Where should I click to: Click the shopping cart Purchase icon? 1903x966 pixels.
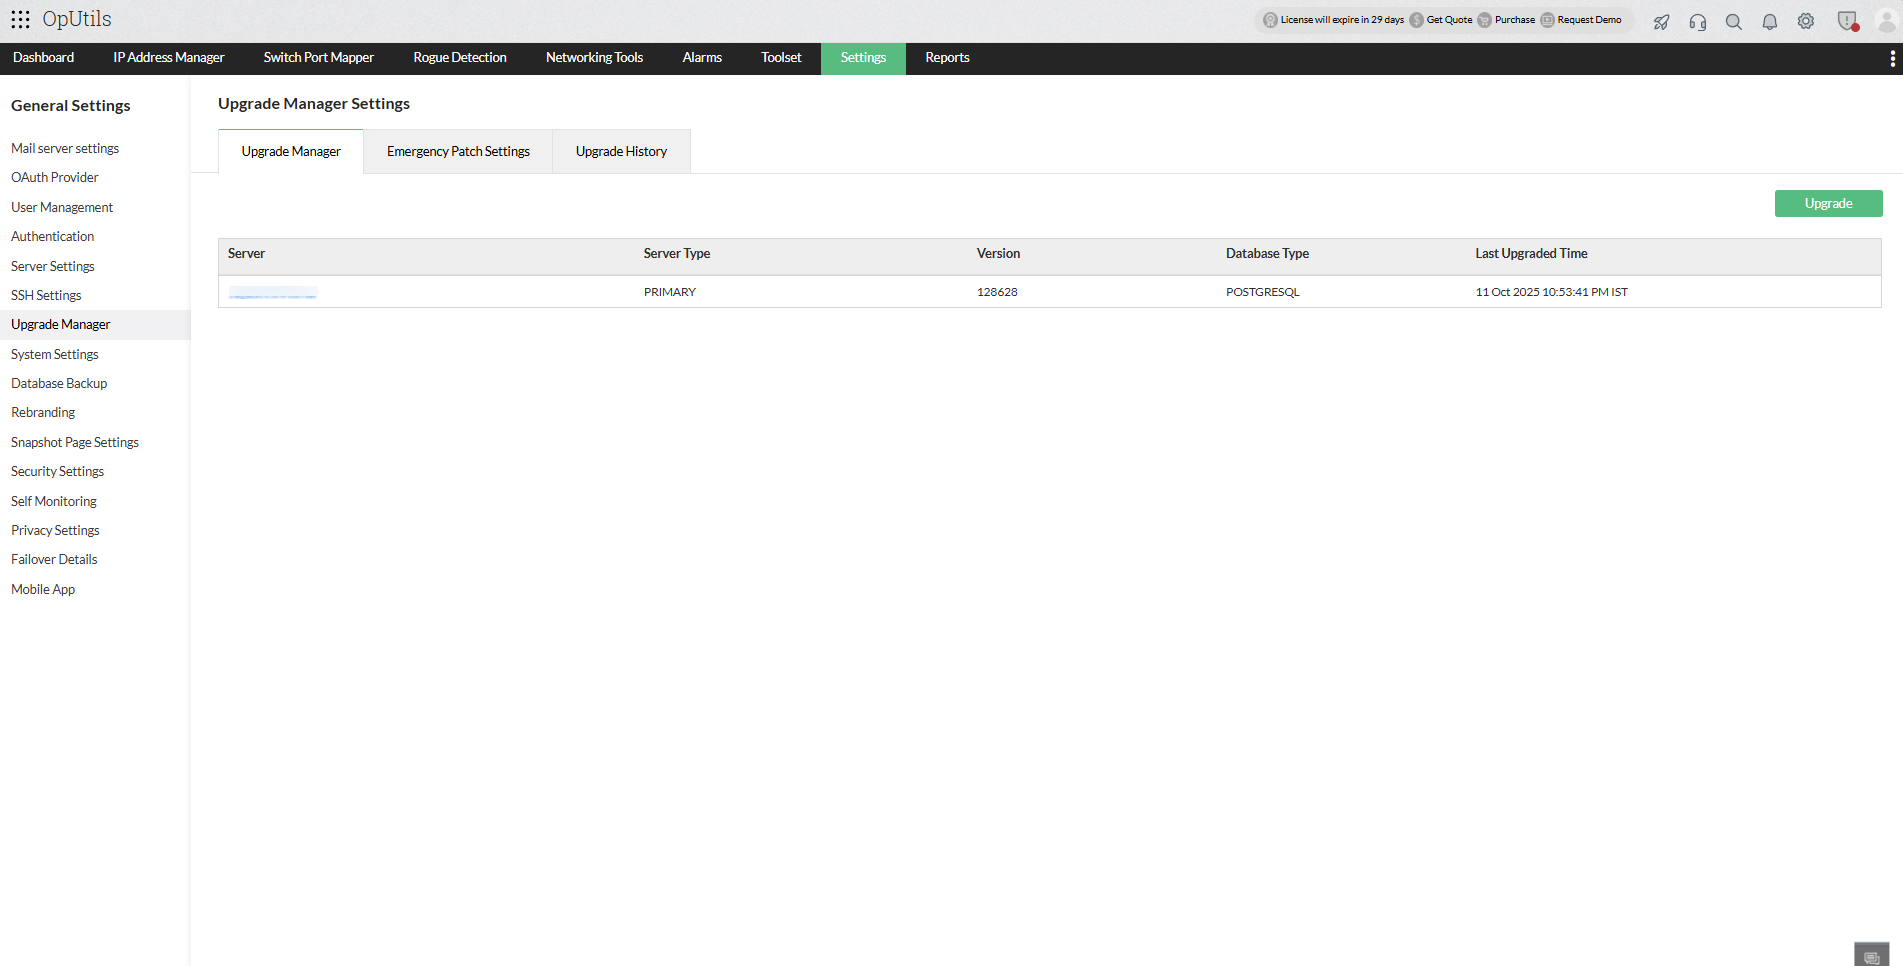1484,20
